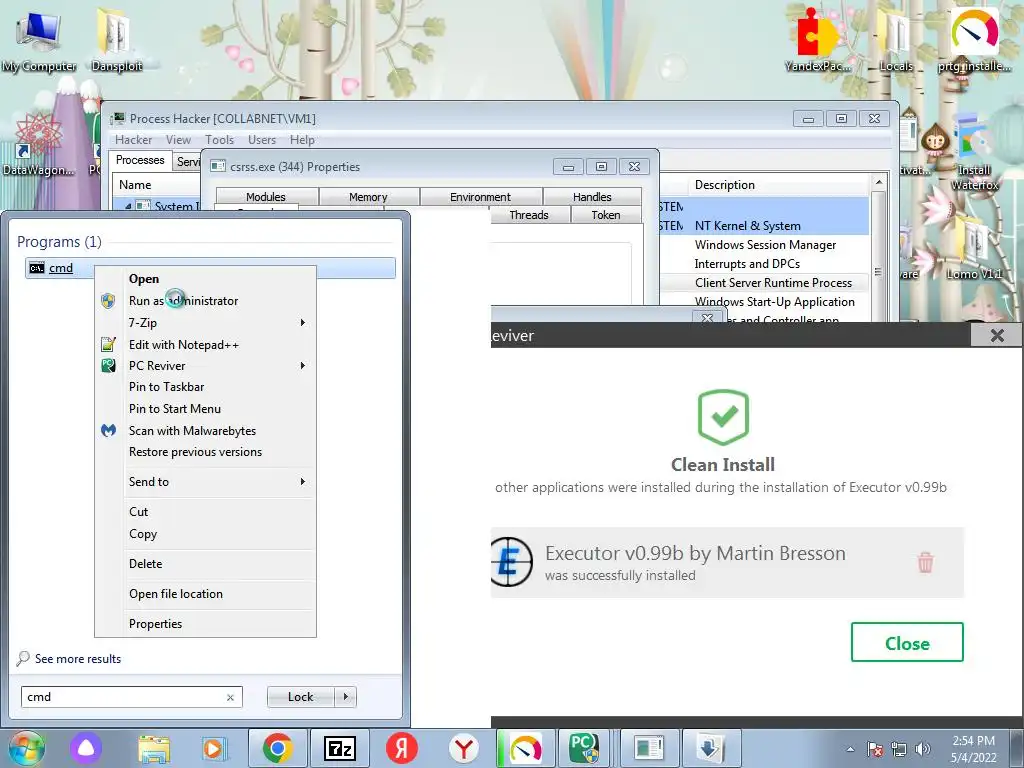Viewport: 1024px width, 768px height.
Task: Switch to Process Hacker taskbar button
Action: tap(648, 748)
